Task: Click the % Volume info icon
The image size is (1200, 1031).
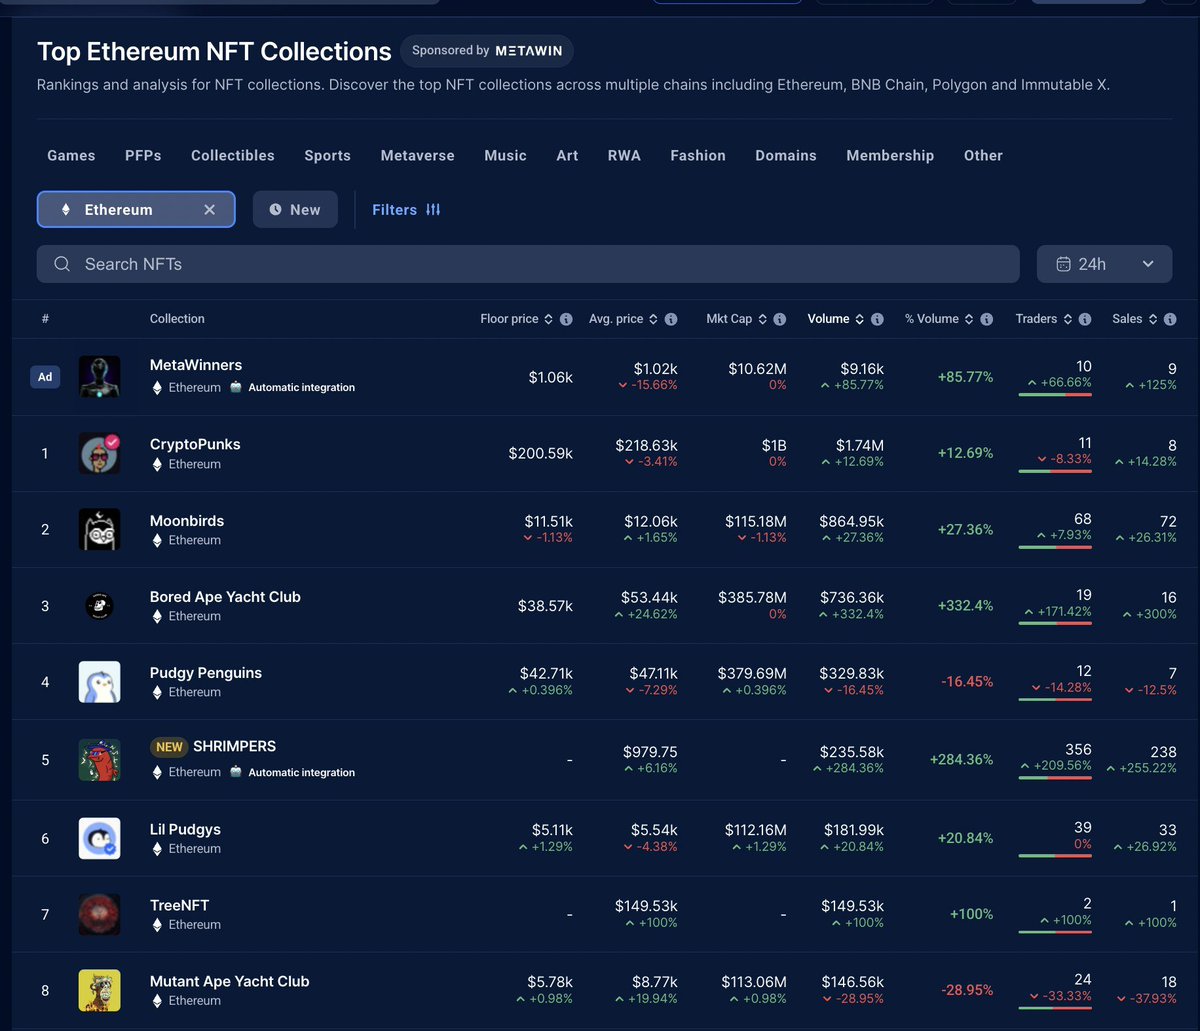Action: (987, 319)
